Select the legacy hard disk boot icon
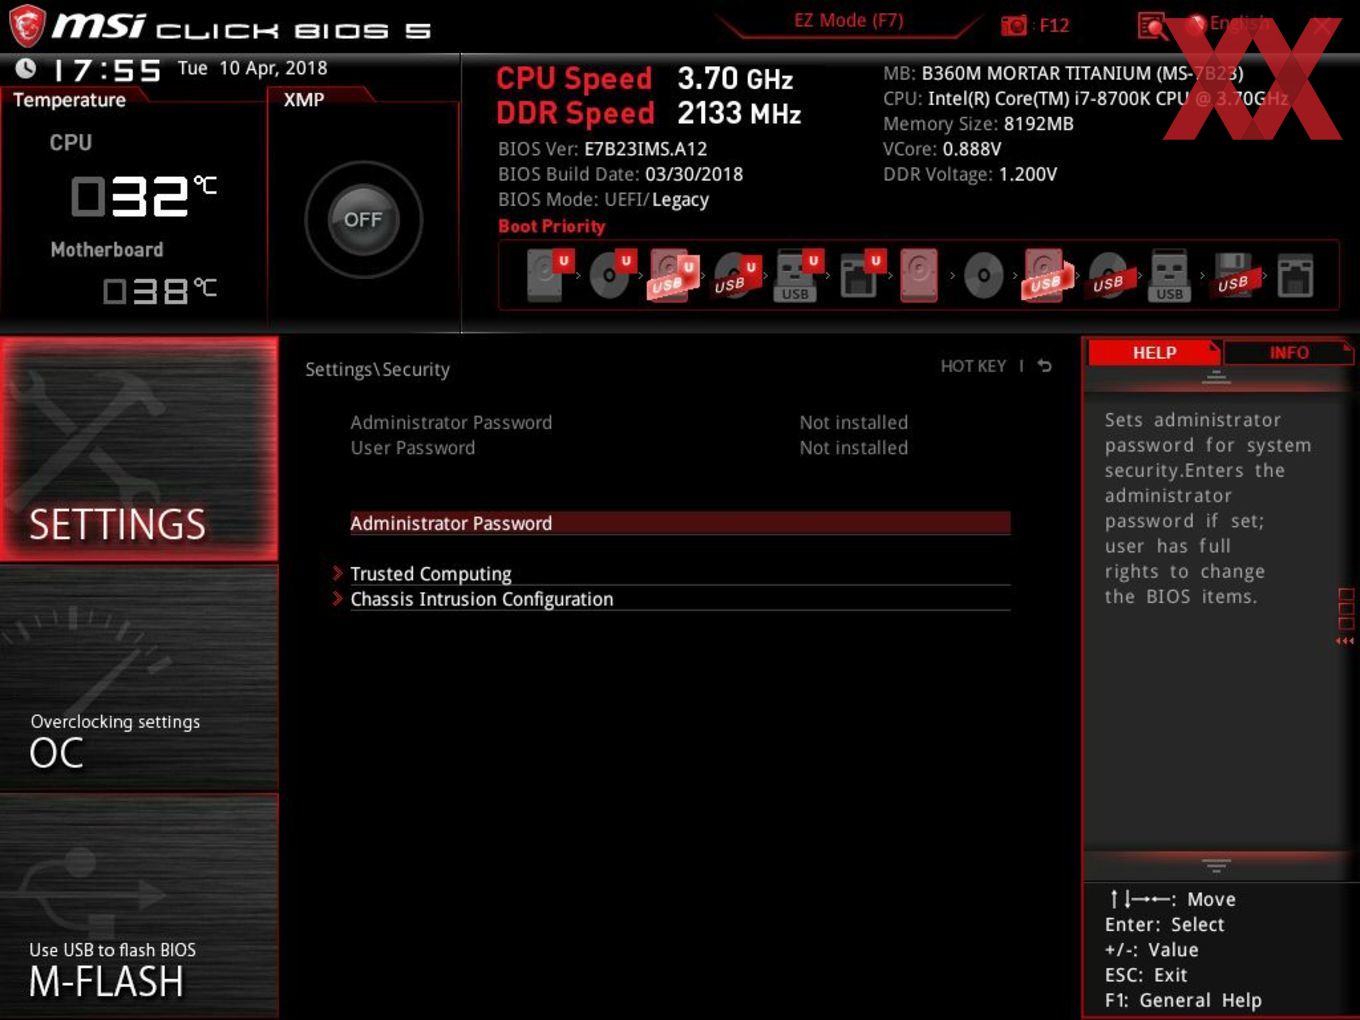Image resolution: width=1360 pixels, height=1020 pixels. click(919, 275)
